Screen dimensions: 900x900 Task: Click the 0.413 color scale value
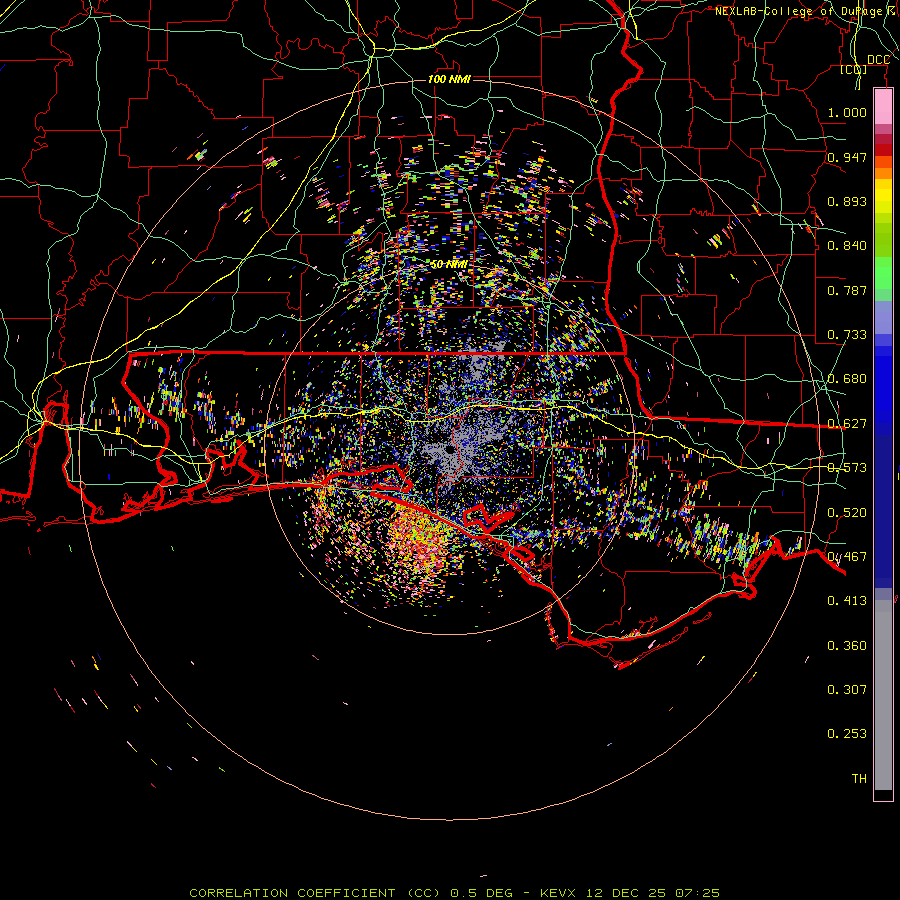click(847, 600)
